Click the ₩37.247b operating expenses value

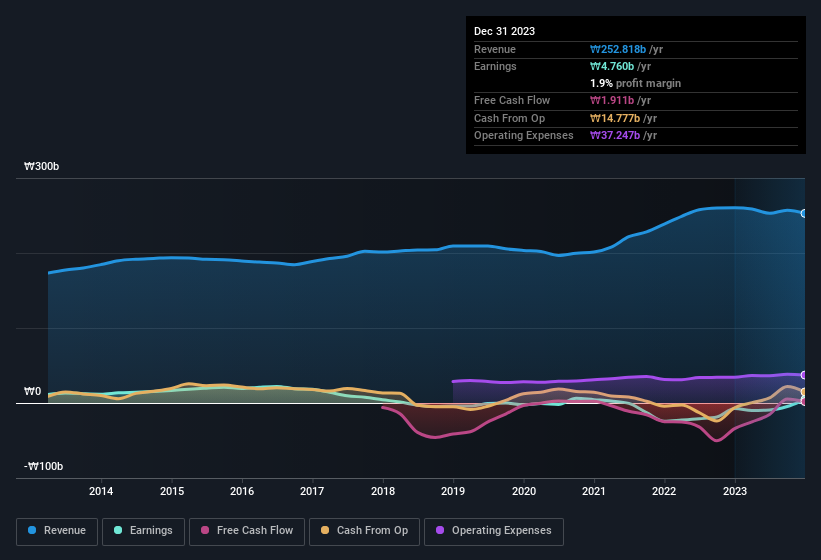click(x=617, y=135)
